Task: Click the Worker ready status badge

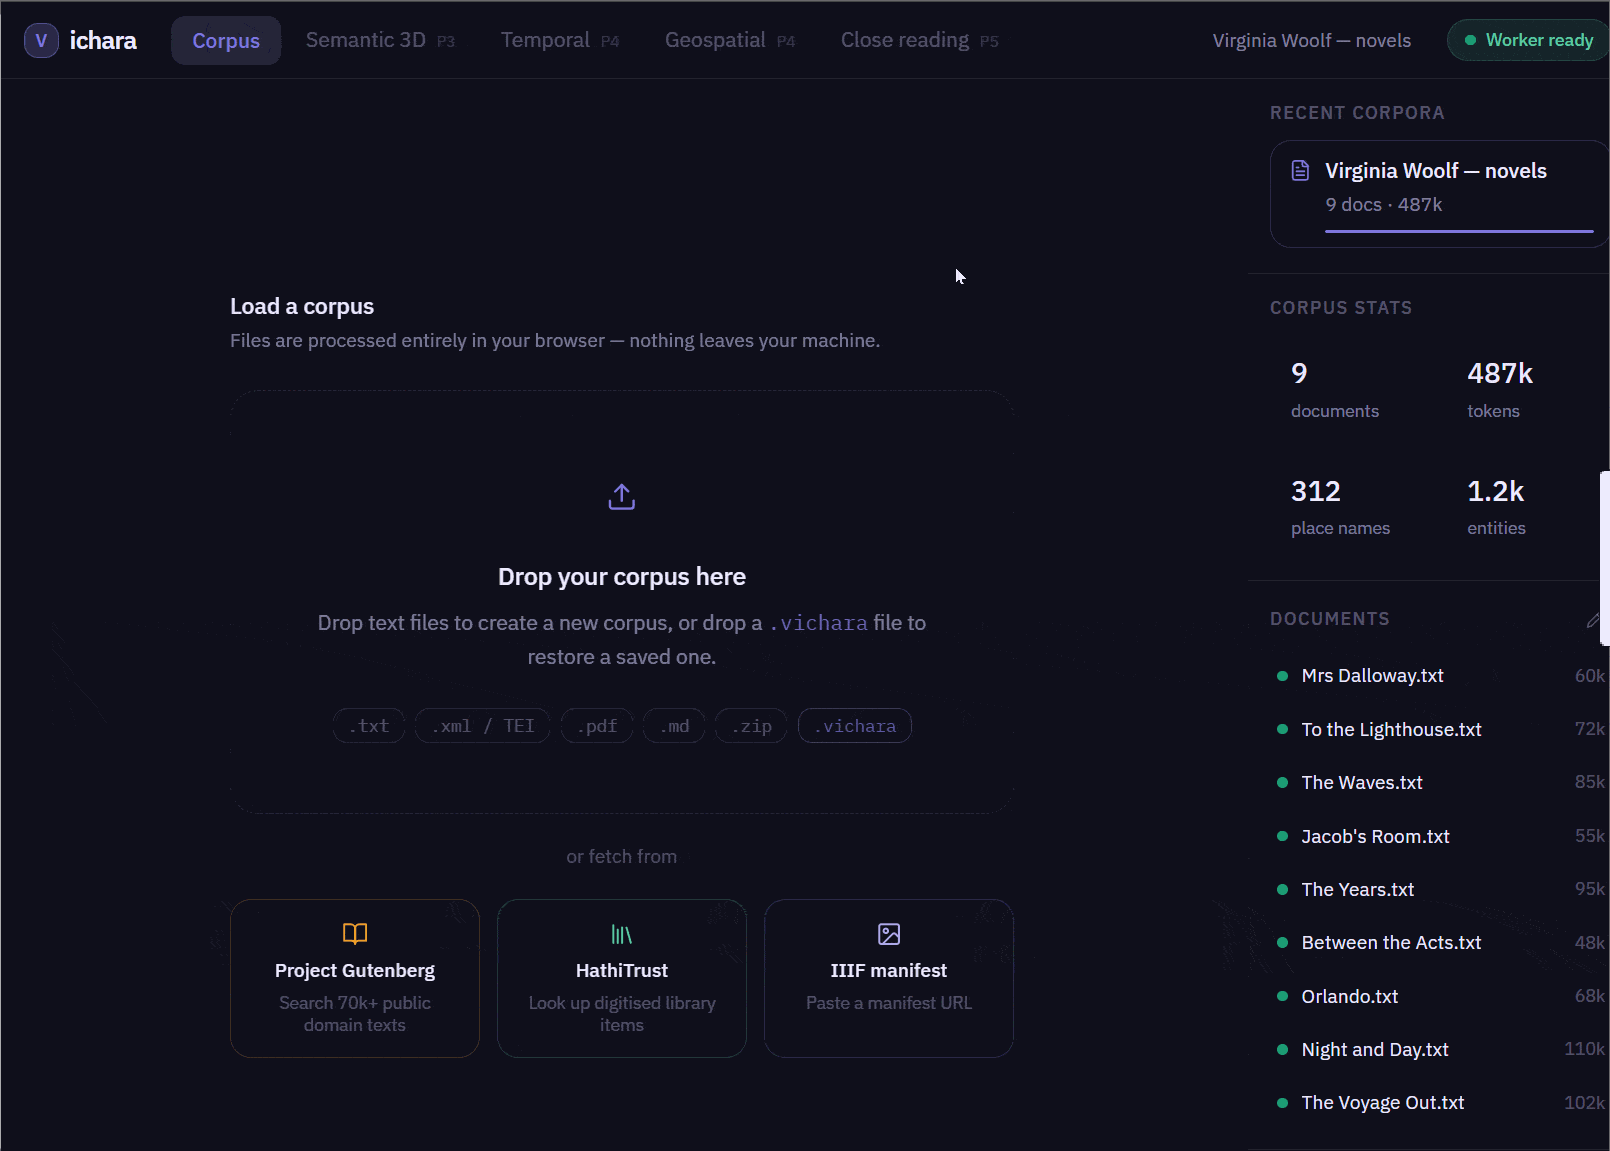Action: 1528,41
